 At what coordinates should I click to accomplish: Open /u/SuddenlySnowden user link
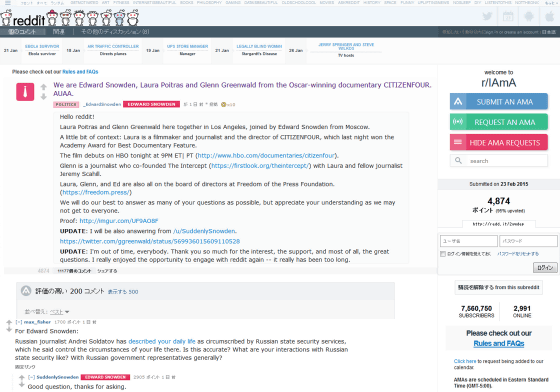coord(204,231)
